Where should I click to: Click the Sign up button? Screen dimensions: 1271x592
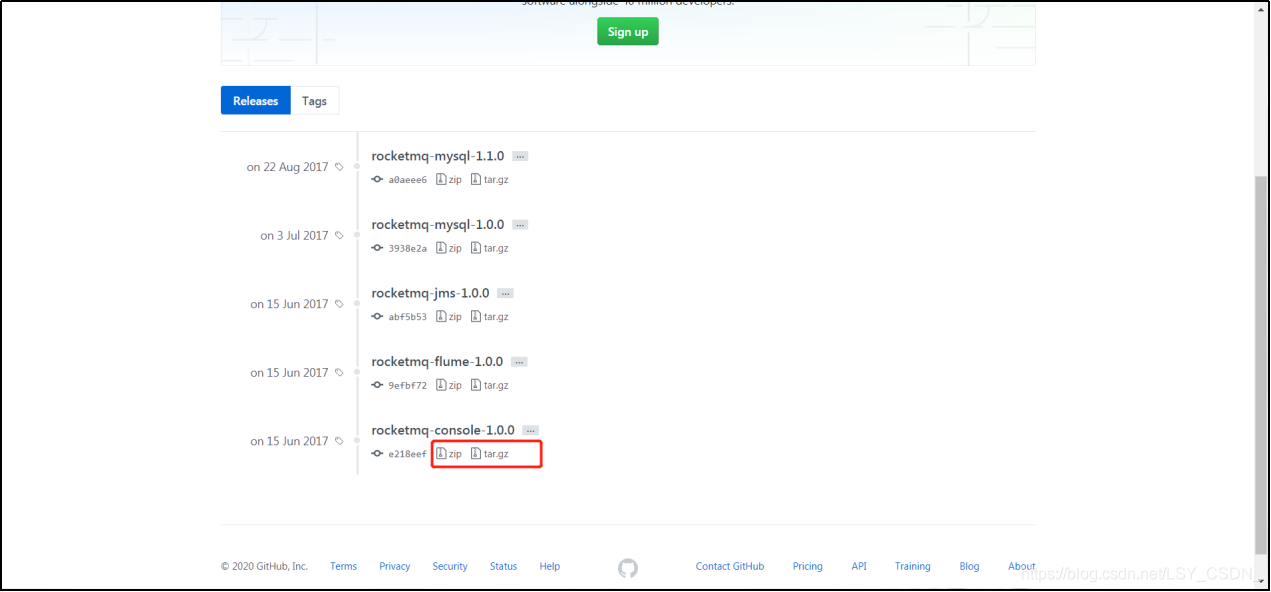(x=627, y=31)
